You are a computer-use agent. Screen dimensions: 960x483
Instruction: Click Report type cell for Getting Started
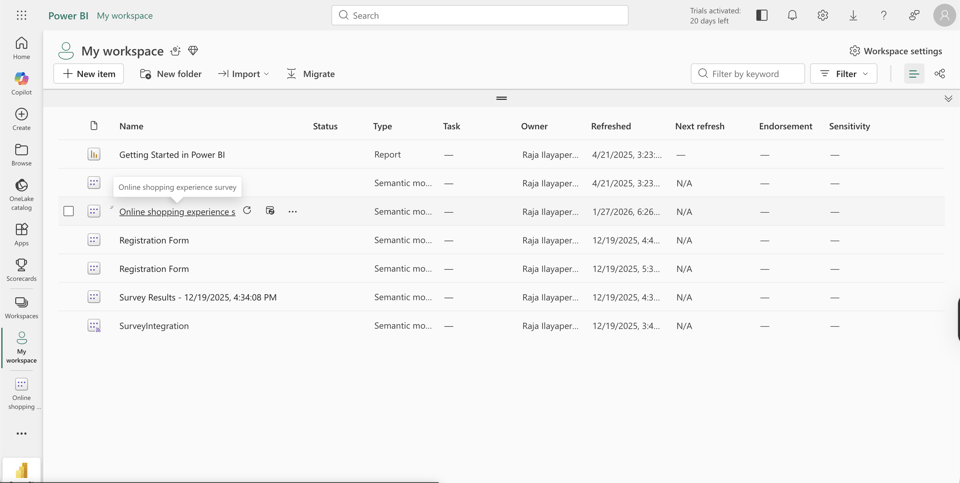coord(388,154)
